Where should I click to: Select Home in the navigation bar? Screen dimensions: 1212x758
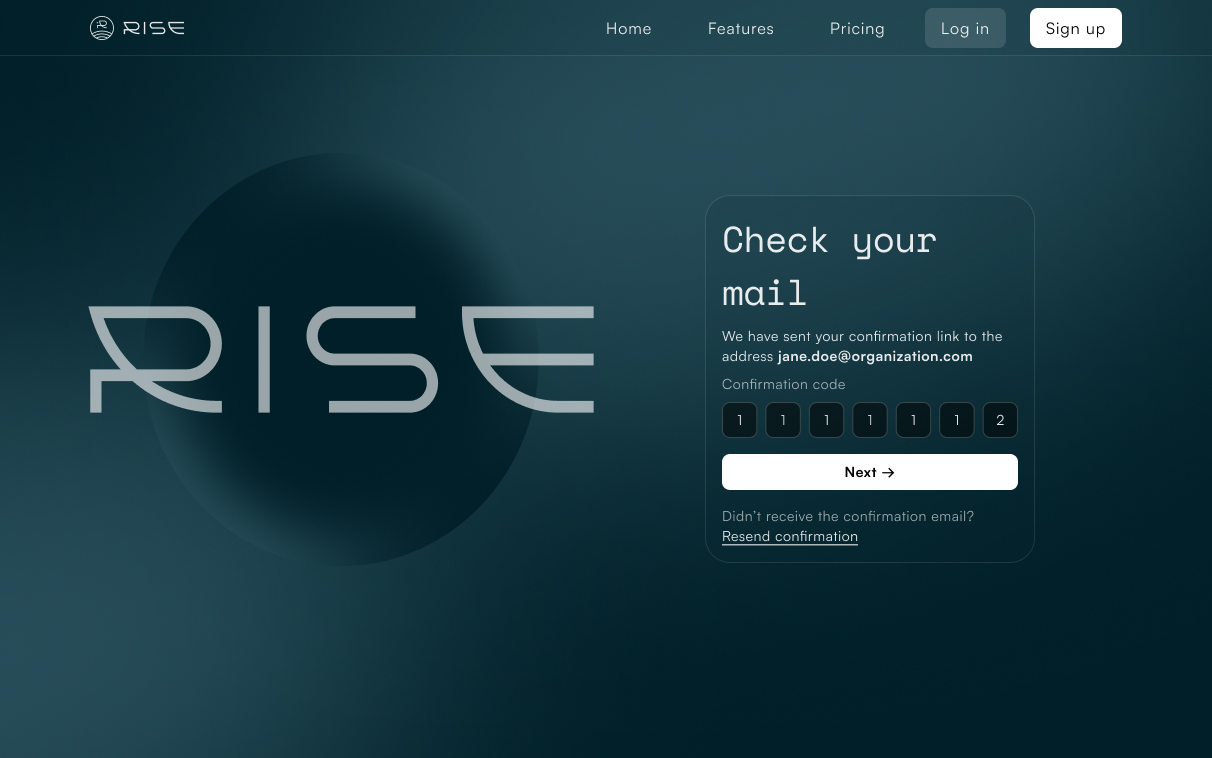[x=628, y=28]
